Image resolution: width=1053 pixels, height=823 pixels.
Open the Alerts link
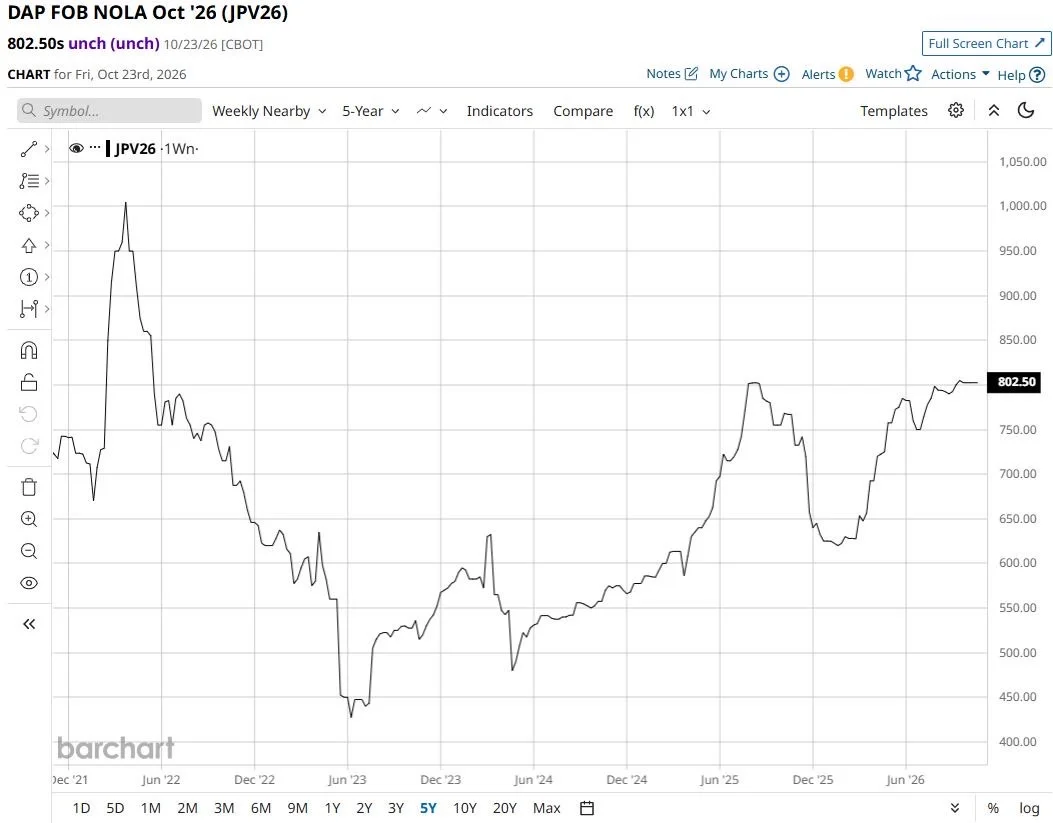pyautogui.click(x=827, y=74)
